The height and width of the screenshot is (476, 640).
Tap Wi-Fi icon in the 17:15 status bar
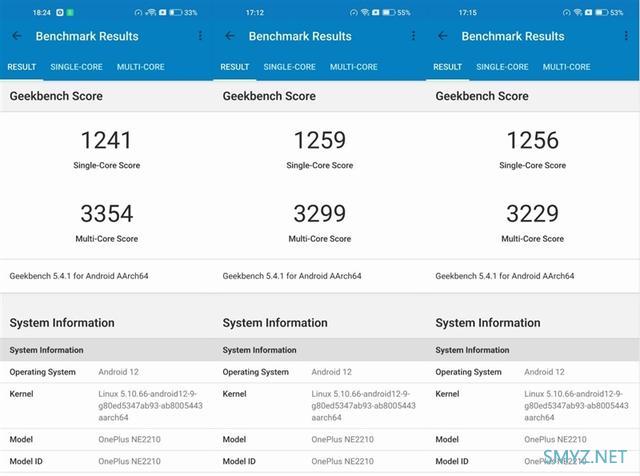(578, 13)
